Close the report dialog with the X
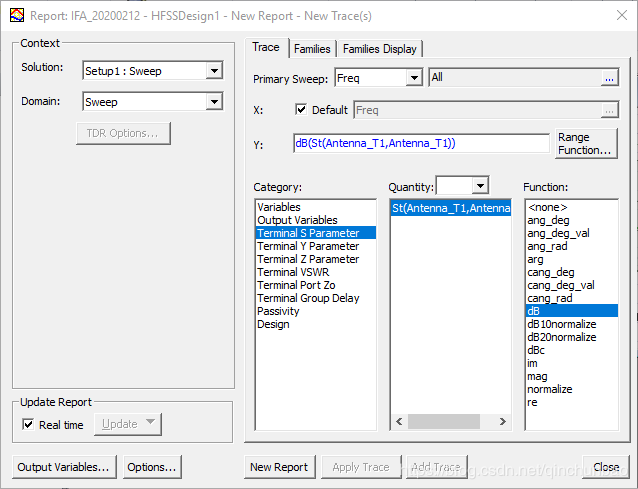 point(622,15)
